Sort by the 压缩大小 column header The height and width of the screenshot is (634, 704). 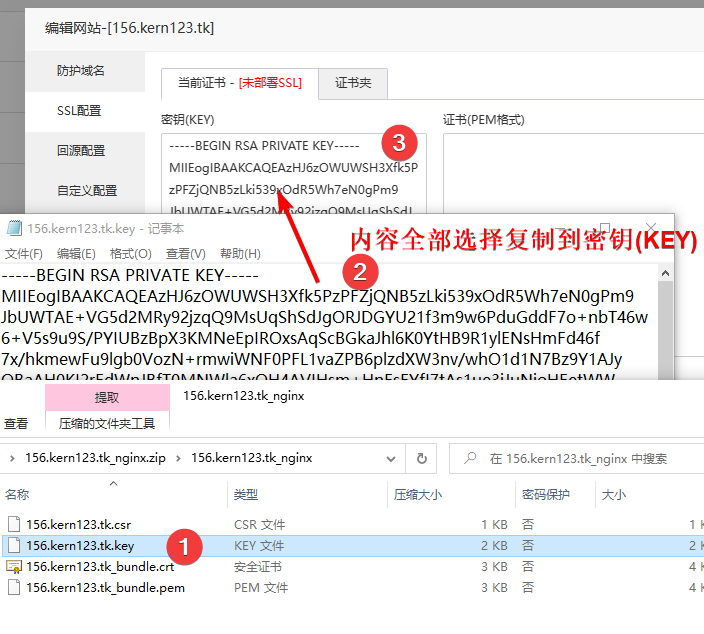click(451, 494)
